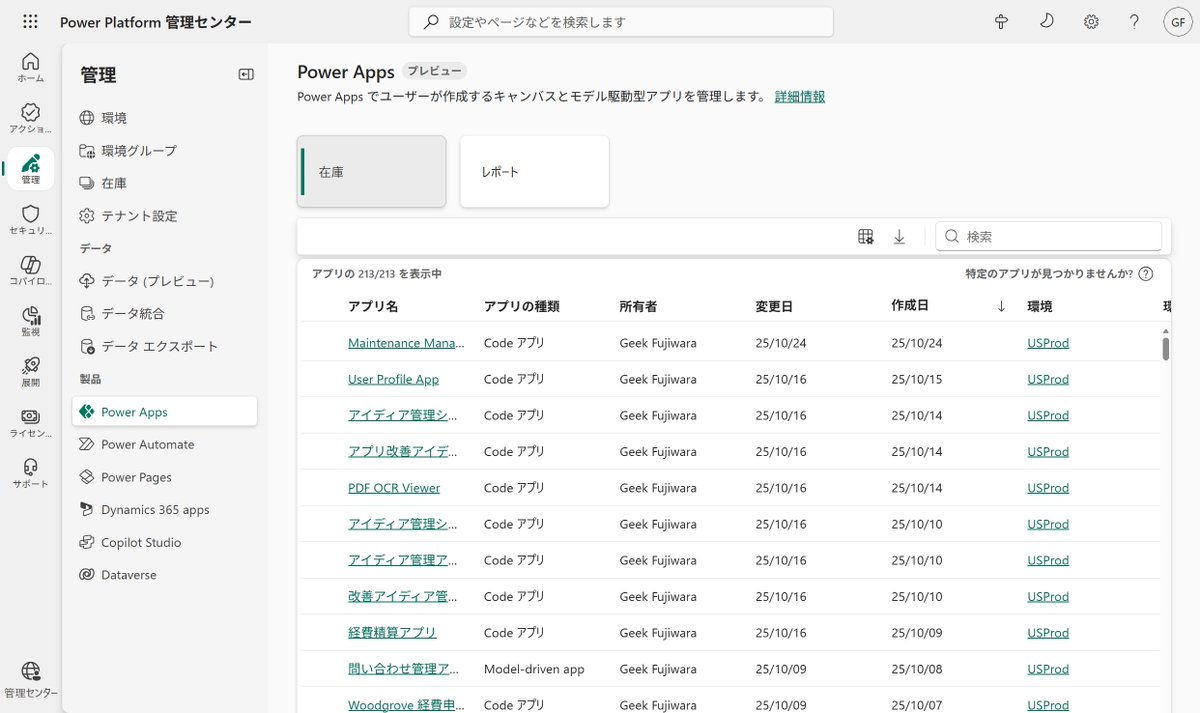This screenshot has width=1200, height=713.
Task: Select 管理 icon in left rail
Action: pos(30,168)
